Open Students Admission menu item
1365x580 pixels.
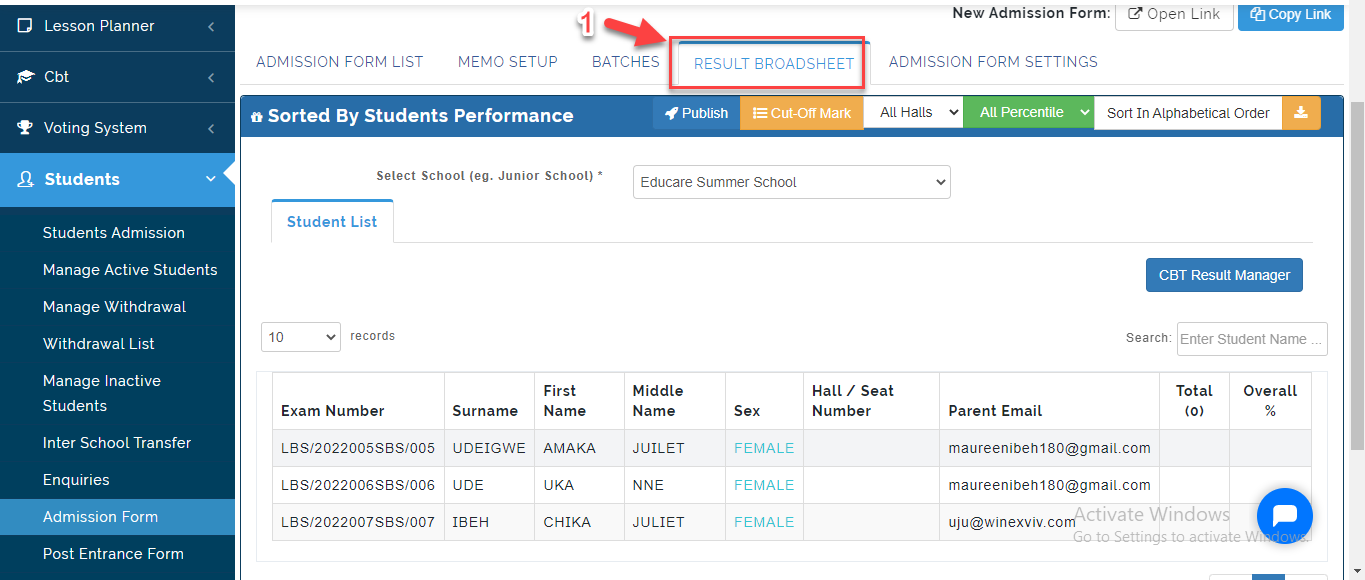[114, 233]
